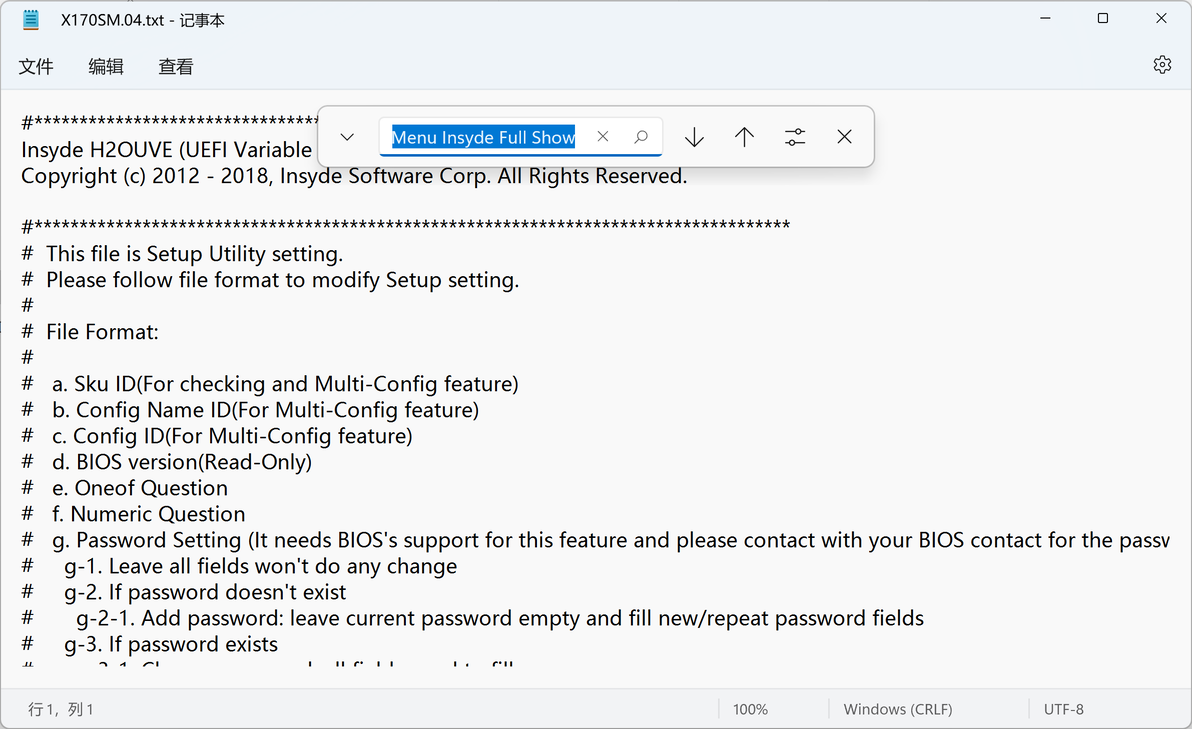Click the find text input field
Image resolution: width=1192 pixels, height=729 pixels.
483,137
